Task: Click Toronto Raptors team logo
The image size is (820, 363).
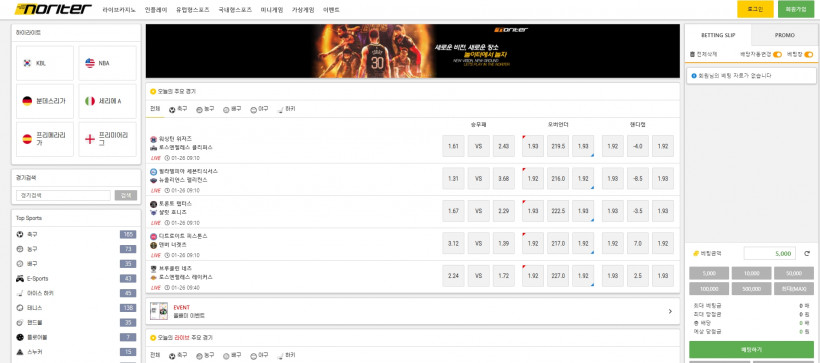Action: [153, 204]
